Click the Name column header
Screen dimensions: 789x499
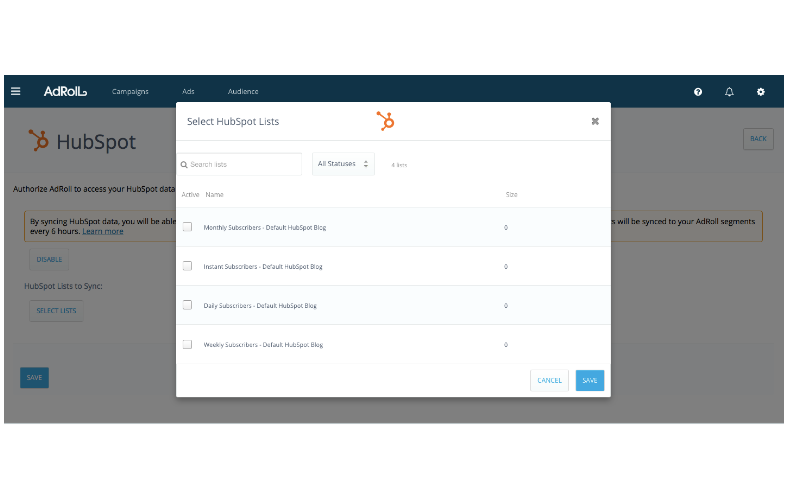tap(214, 195)
